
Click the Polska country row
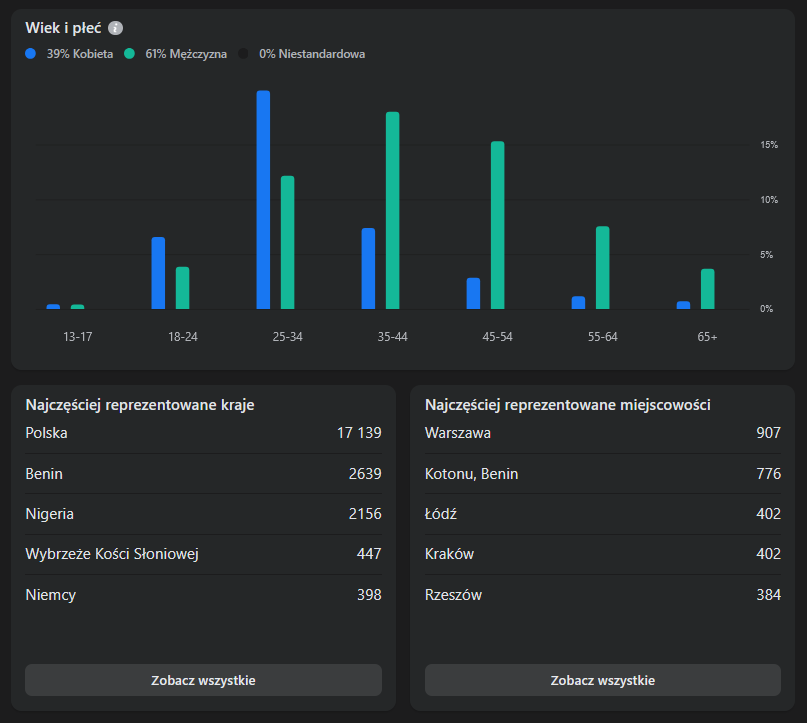point(203,433)
